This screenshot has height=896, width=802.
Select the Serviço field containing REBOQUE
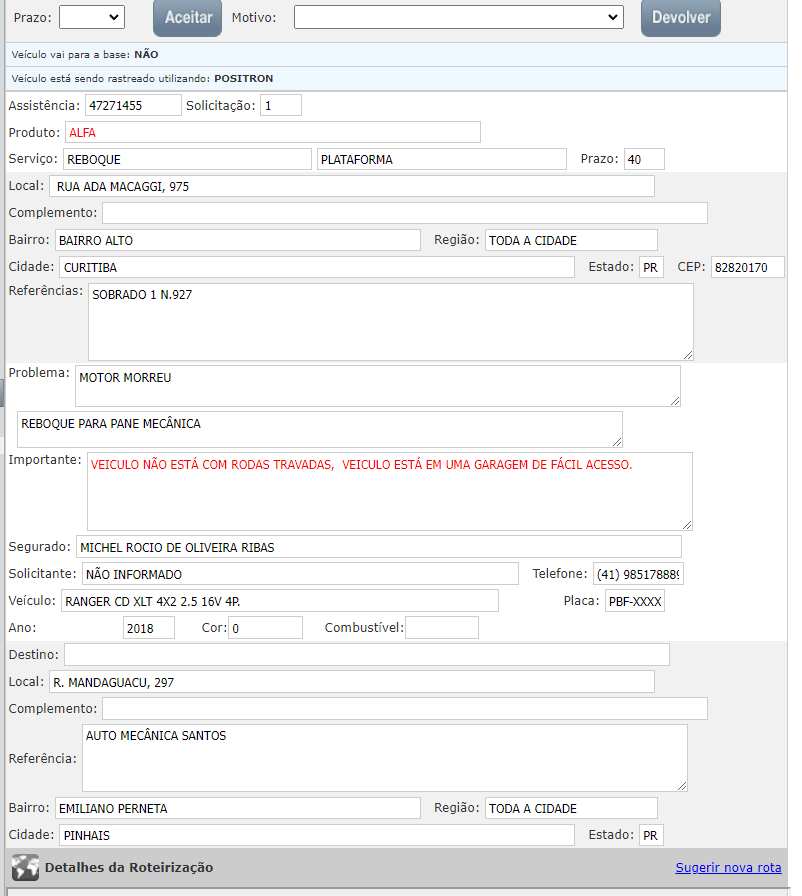tap(187, 159)
